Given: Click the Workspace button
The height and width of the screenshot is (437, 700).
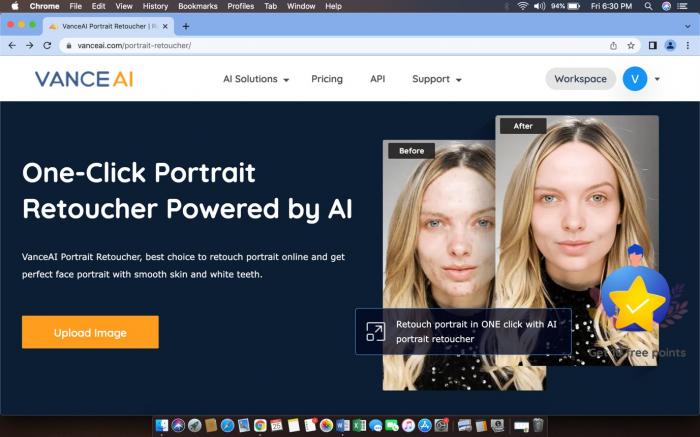Looking at the screenshot, I should (580, 79).
